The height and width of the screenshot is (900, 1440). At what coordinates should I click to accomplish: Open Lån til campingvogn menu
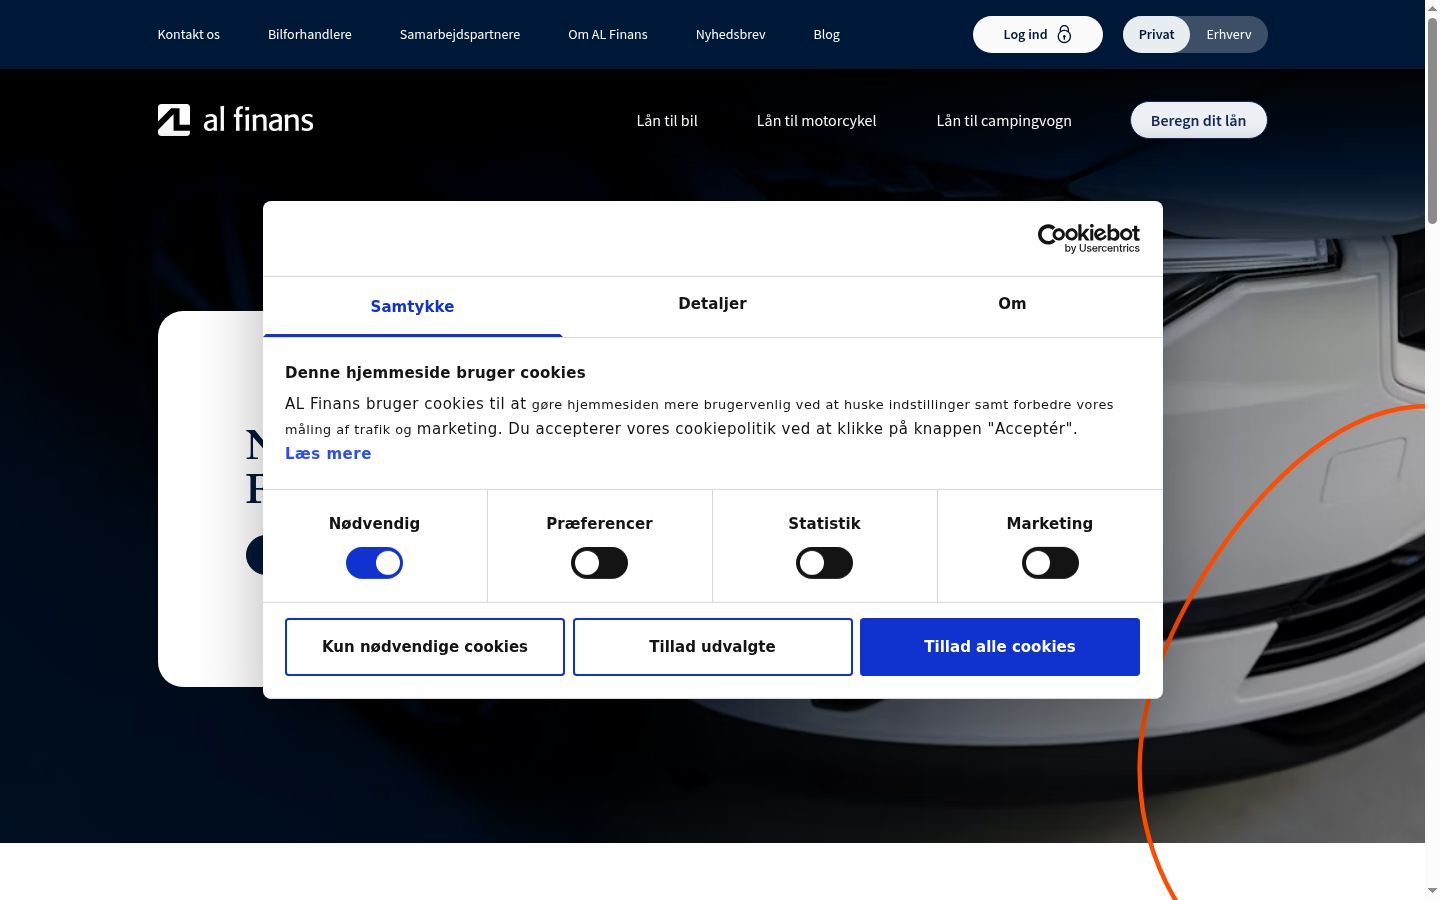tap(1004, 120)
